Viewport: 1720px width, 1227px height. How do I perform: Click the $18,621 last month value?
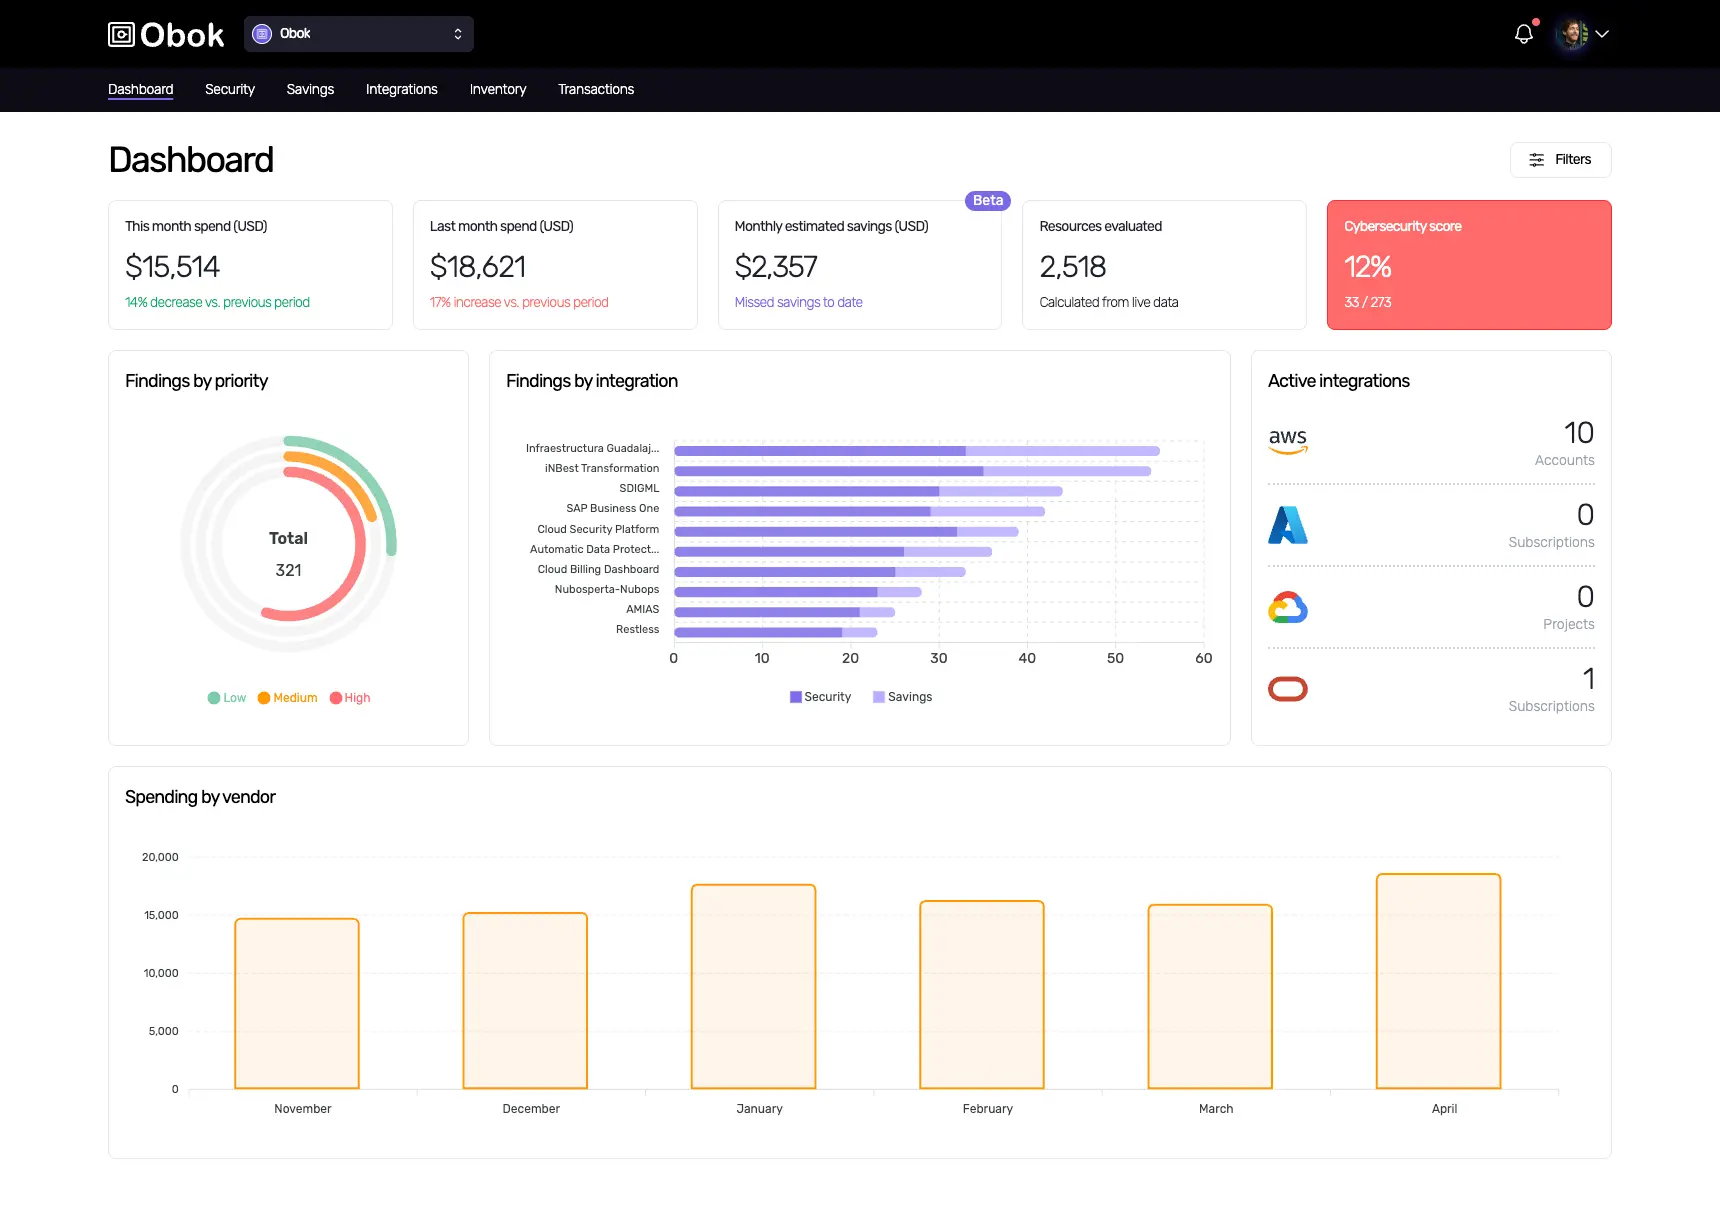point(478,267)
